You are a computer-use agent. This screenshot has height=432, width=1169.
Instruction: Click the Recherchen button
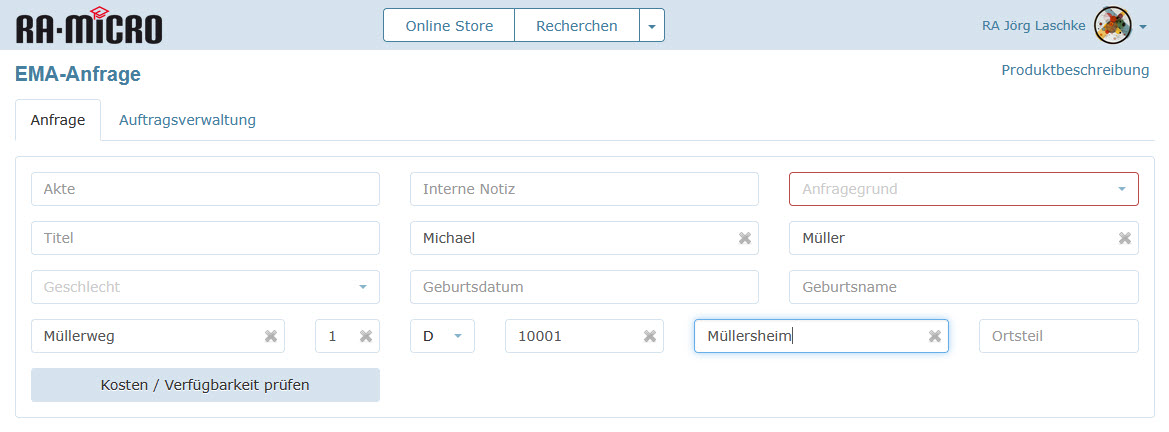tap(576, 26)
